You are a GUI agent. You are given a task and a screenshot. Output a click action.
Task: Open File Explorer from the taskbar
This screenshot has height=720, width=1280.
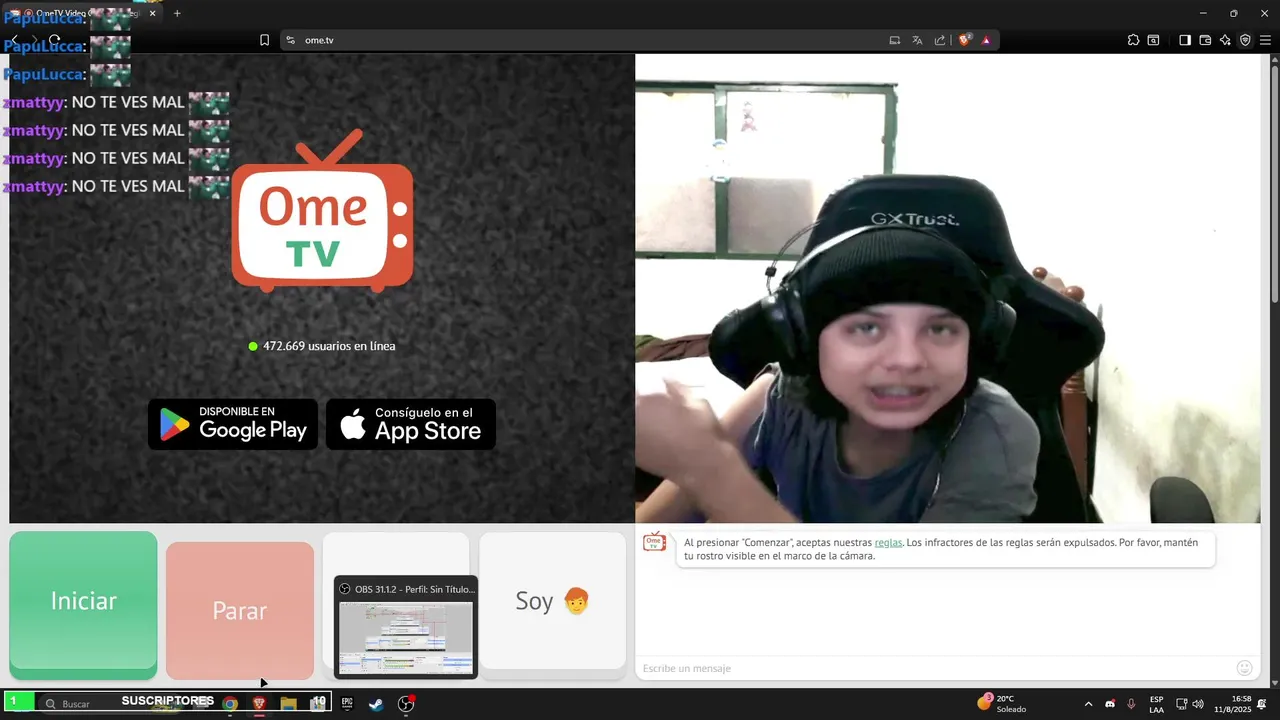pos(288,704)
